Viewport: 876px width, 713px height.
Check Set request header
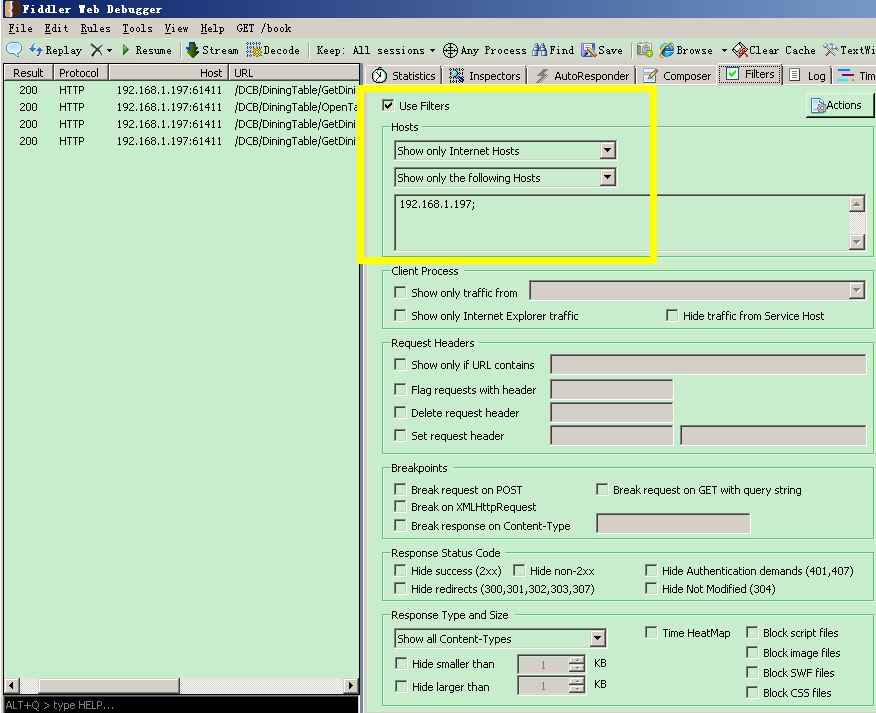click(400, 435)
